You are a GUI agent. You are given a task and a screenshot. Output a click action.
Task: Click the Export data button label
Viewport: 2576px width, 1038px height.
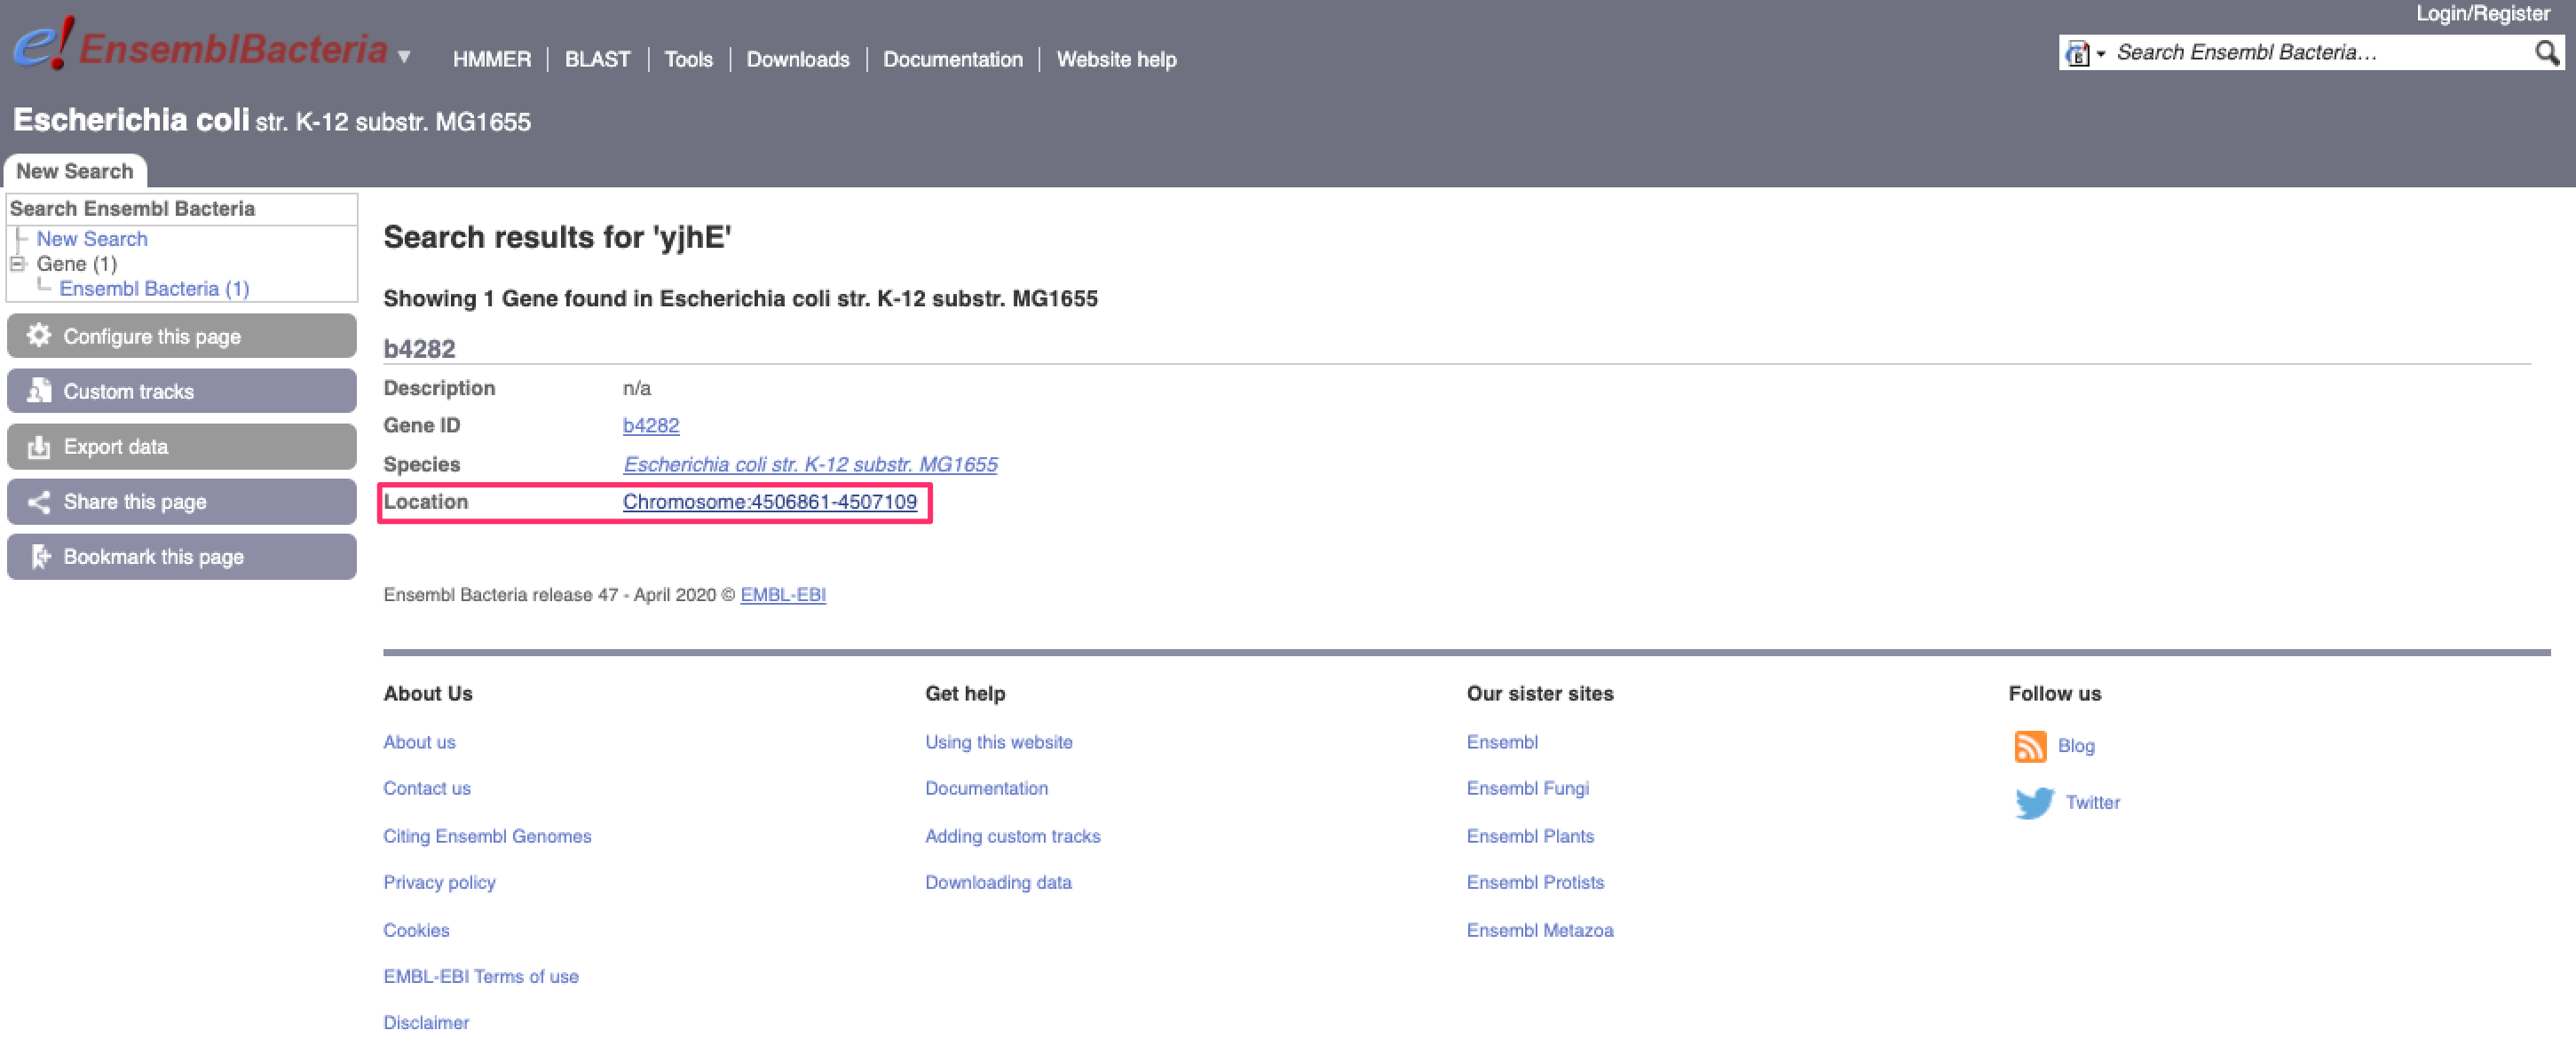116,447
